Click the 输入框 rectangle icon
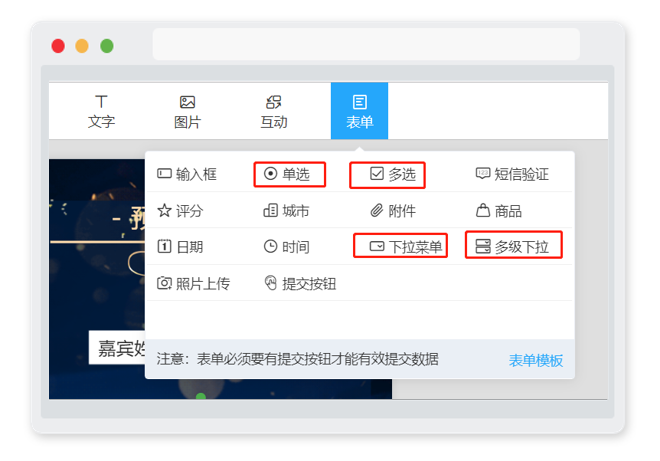Viewport: 660px width, 461px height. point(164,173)
